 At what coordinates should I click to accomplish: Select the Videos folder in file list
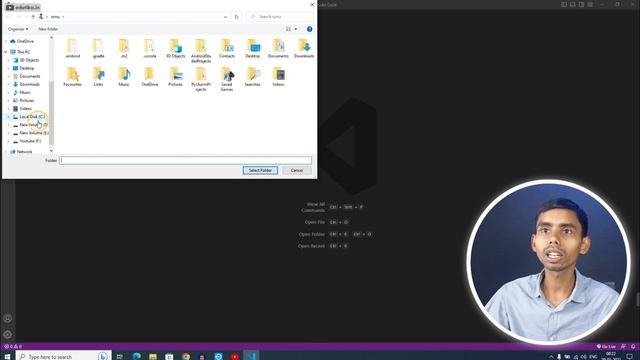coord(278,77)
